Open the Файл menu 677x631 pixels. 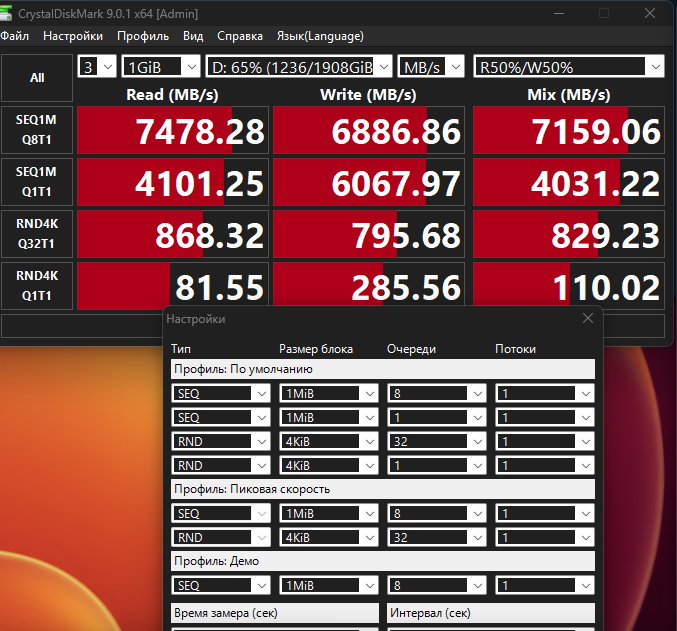[15, 36]
